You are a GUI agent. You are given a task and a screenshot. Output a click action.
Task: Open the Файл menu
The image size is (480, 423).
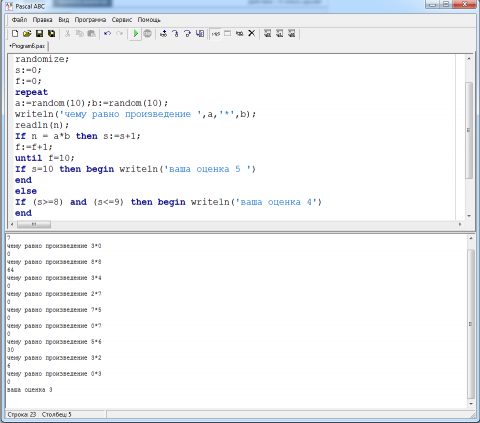coord(19,20)
